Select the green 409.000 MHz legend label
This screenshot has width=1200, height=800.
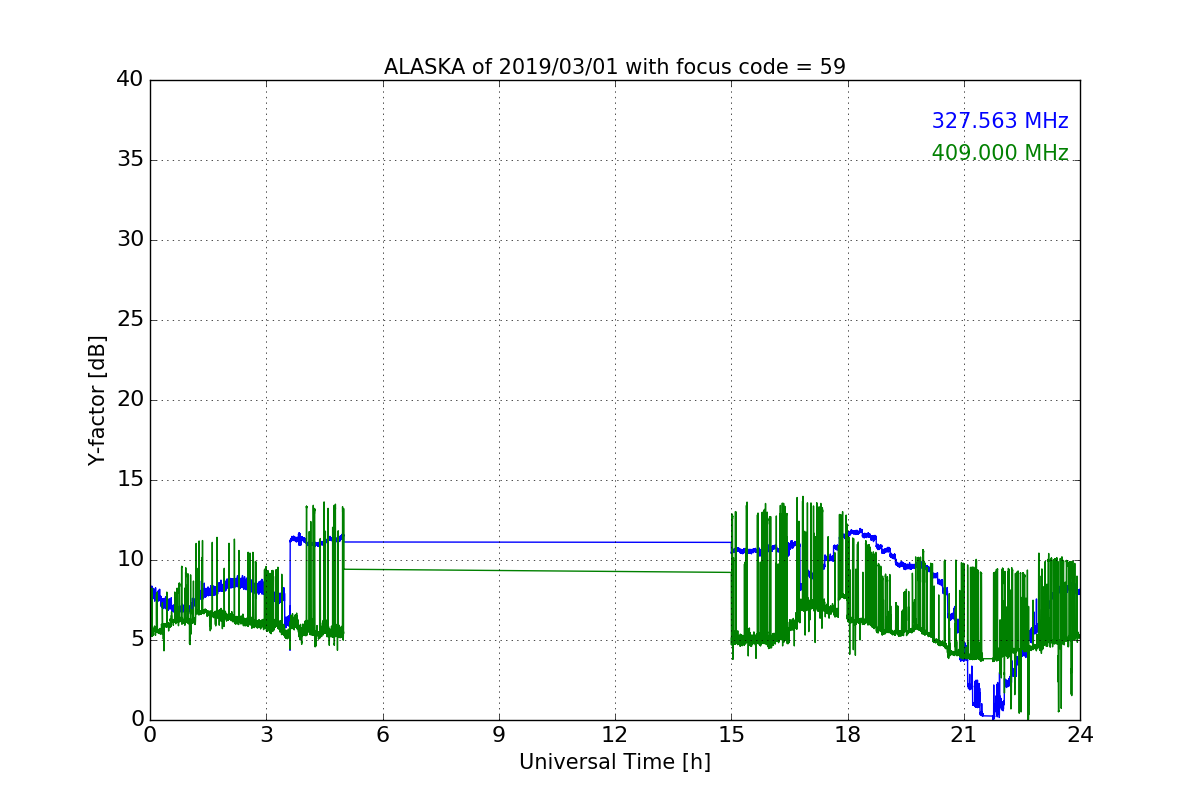pyautogui.click(x=1000, y=153)
